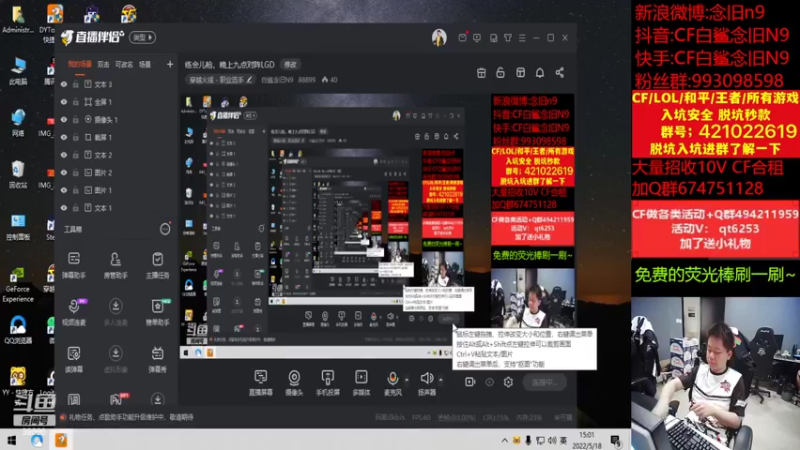Click the unlock icon above the preview
Image resolution: width=800 pixels, height=450 pixels.
501,72
